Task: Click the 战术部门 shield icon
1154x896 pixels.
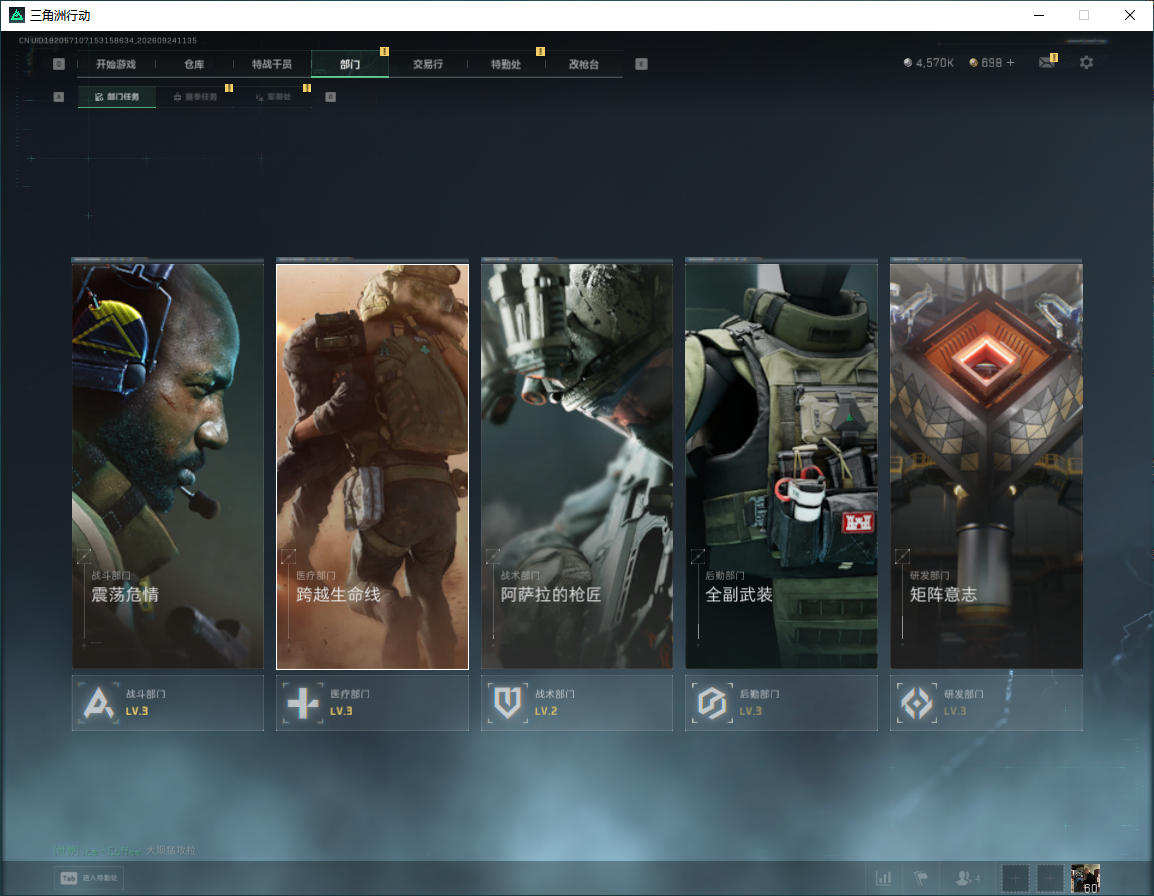Action: pyautogui.click(x=508, y=703)
